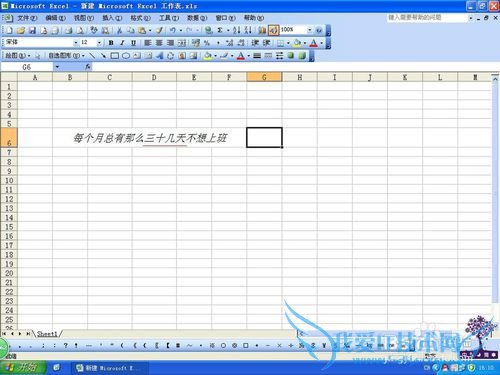Screen dimensions: 500x375
Task: Open the Borders dropdown arrow
Action: click(x=288, y=43)
